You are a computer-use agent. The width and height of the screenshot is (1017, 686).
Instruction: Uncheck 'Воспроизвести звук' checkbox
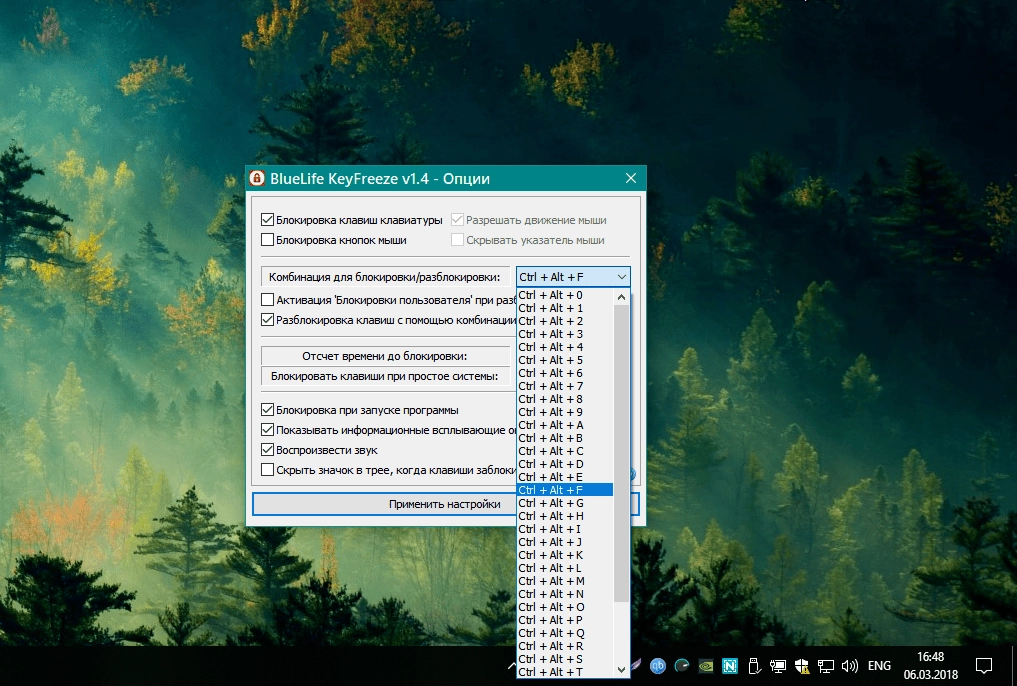[267, 450]
